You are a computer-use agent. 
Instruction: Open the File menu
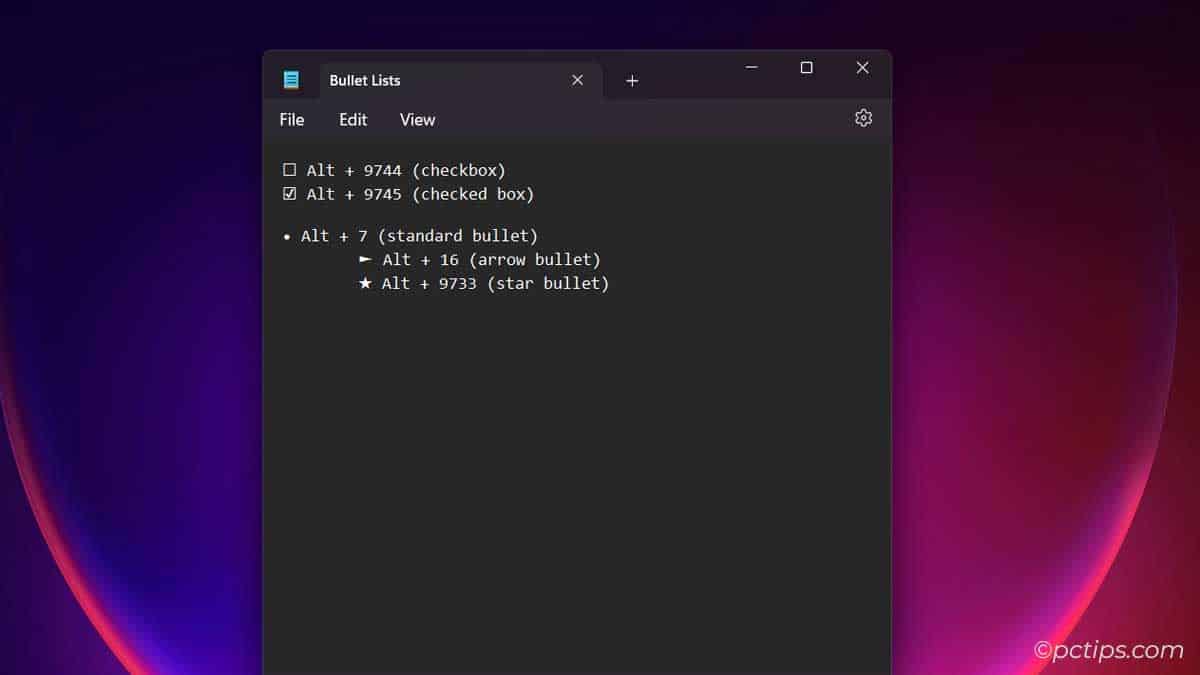[291, 119]
